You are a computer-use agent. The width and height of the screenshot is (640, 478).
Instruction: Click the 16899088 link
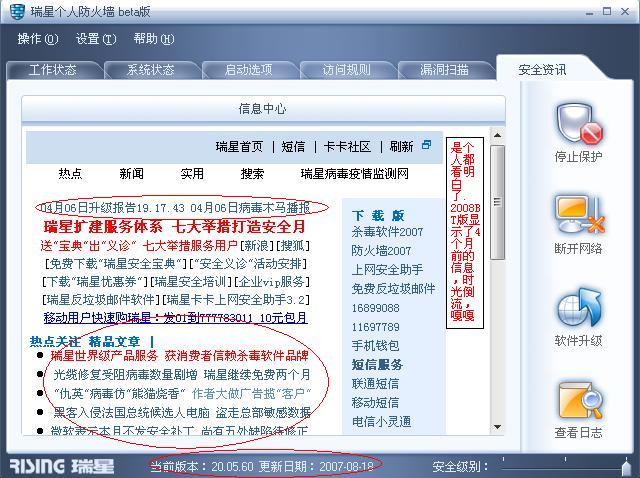tap(376, 308)
